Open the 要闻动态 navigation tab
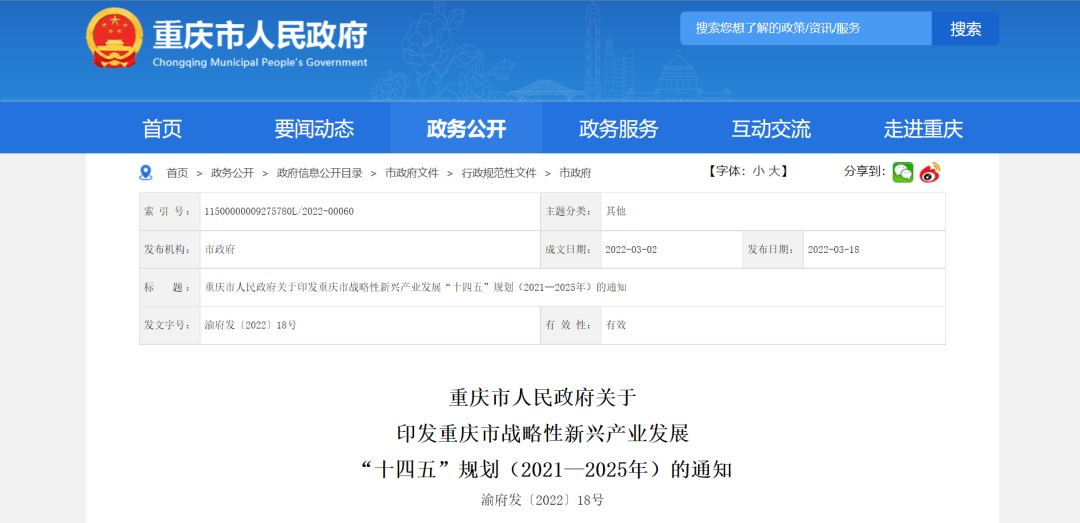This screenshot has height=523, width=1080. point(314,128)
